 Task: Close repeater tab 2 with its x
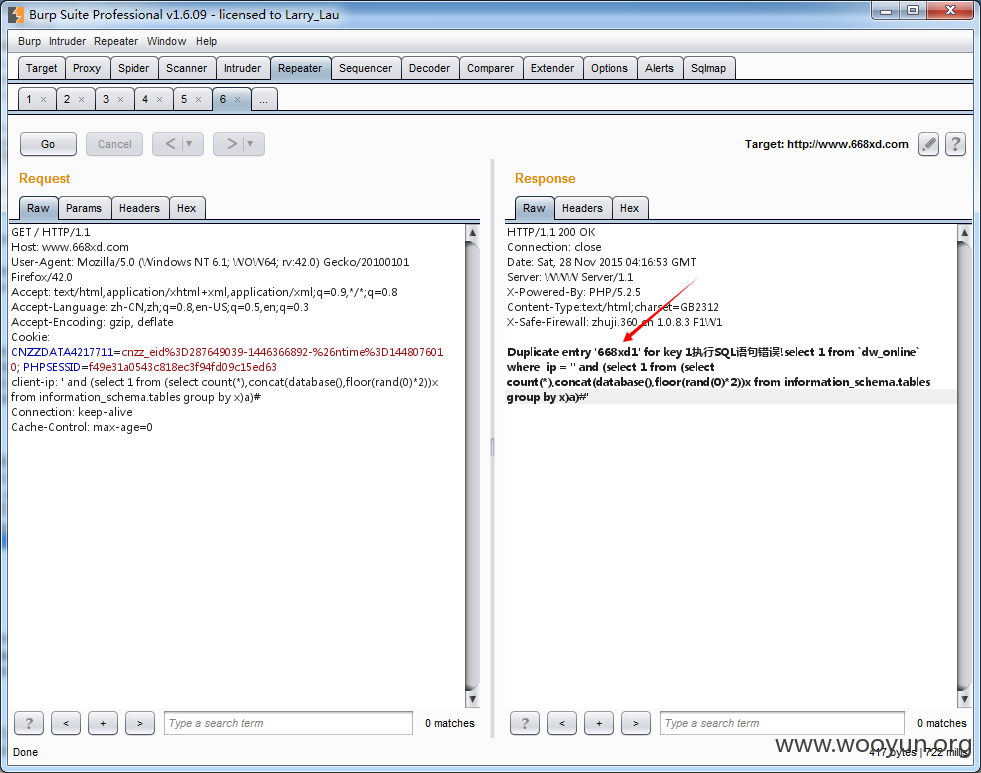tap(81, 99)
